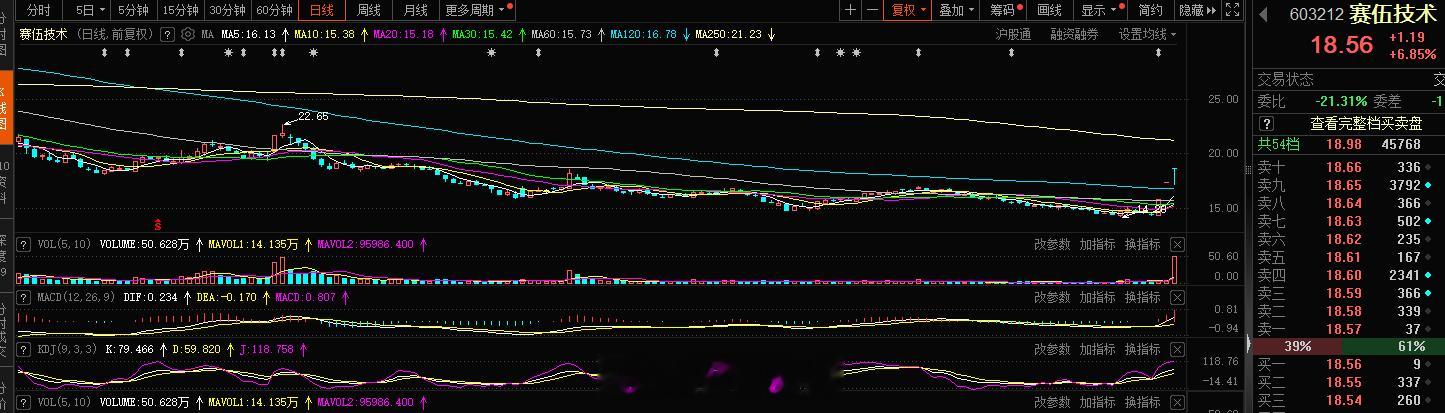The height and width of the screenshot is (413, 1445).
Task: Close the KDJ indicator panel
Action: tap(1177, 349)
